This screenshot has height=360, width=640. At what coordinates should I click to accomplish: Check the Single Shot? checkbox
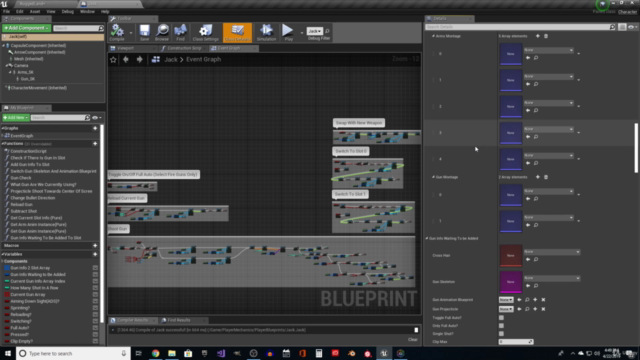(x=501, y=333)
